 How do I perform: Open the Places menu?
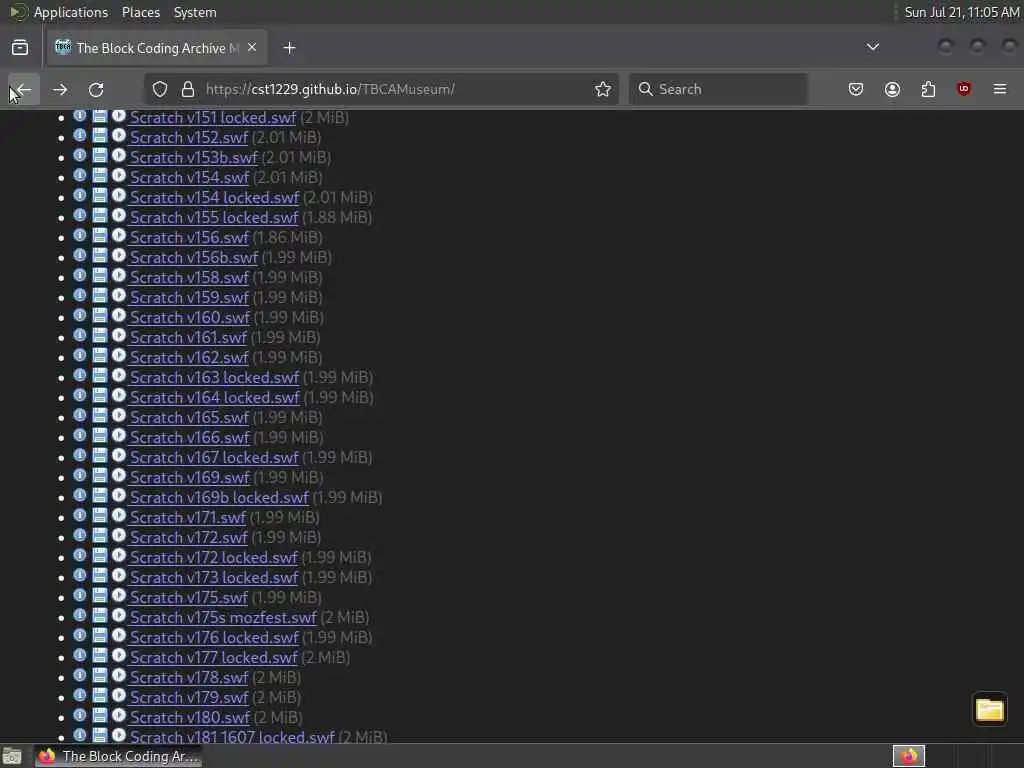point(140,12)
